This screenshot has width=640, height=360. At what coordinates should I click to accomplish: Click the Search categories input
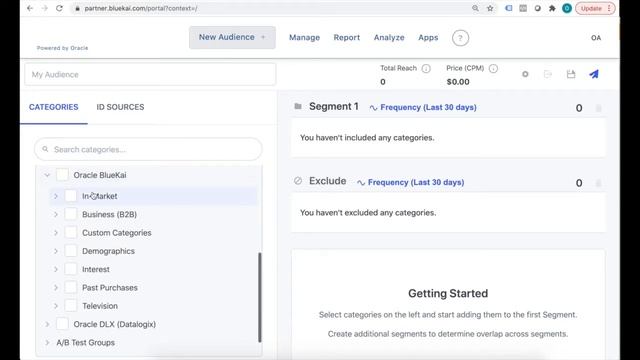tap(148, 149)
